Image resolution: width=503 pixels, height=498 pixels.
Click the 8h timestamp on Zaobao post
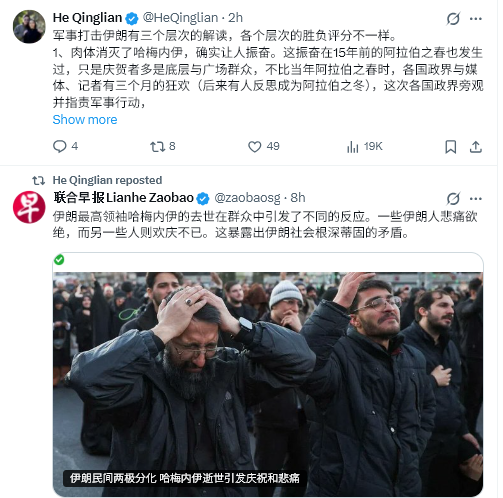(298, 198)
